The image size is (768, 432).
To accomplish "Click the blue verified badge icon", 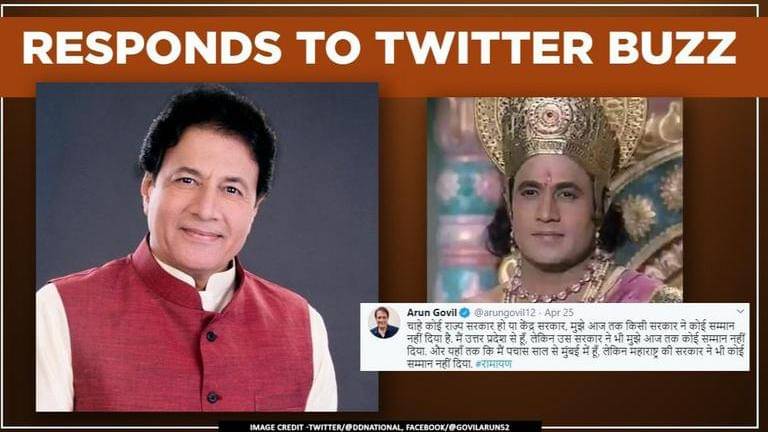I will click(x=464, y=312).
